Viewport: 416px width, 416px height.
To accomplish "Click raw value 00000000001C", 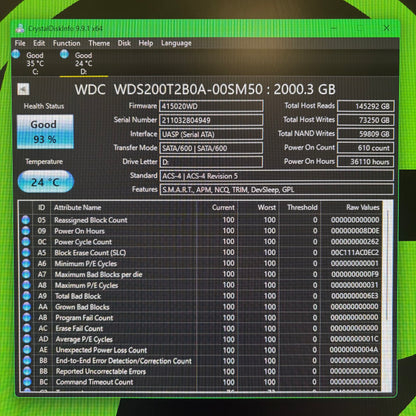I will [355, 339].
